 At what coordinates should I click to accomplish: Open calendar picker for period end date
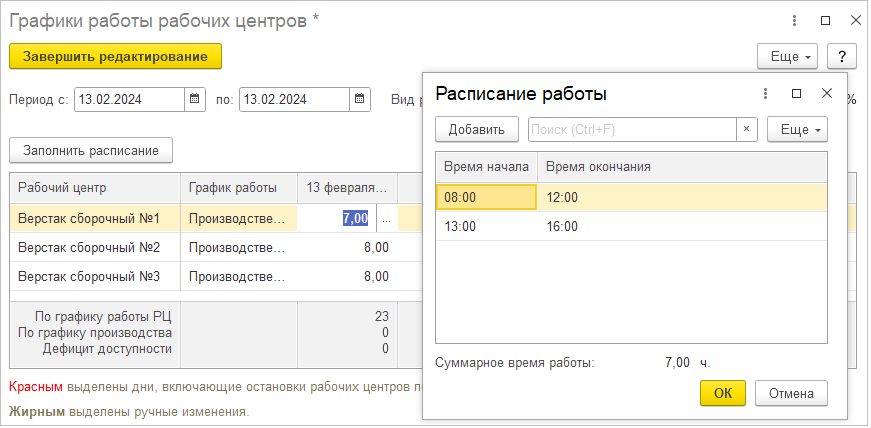click(x=360, y=100)
